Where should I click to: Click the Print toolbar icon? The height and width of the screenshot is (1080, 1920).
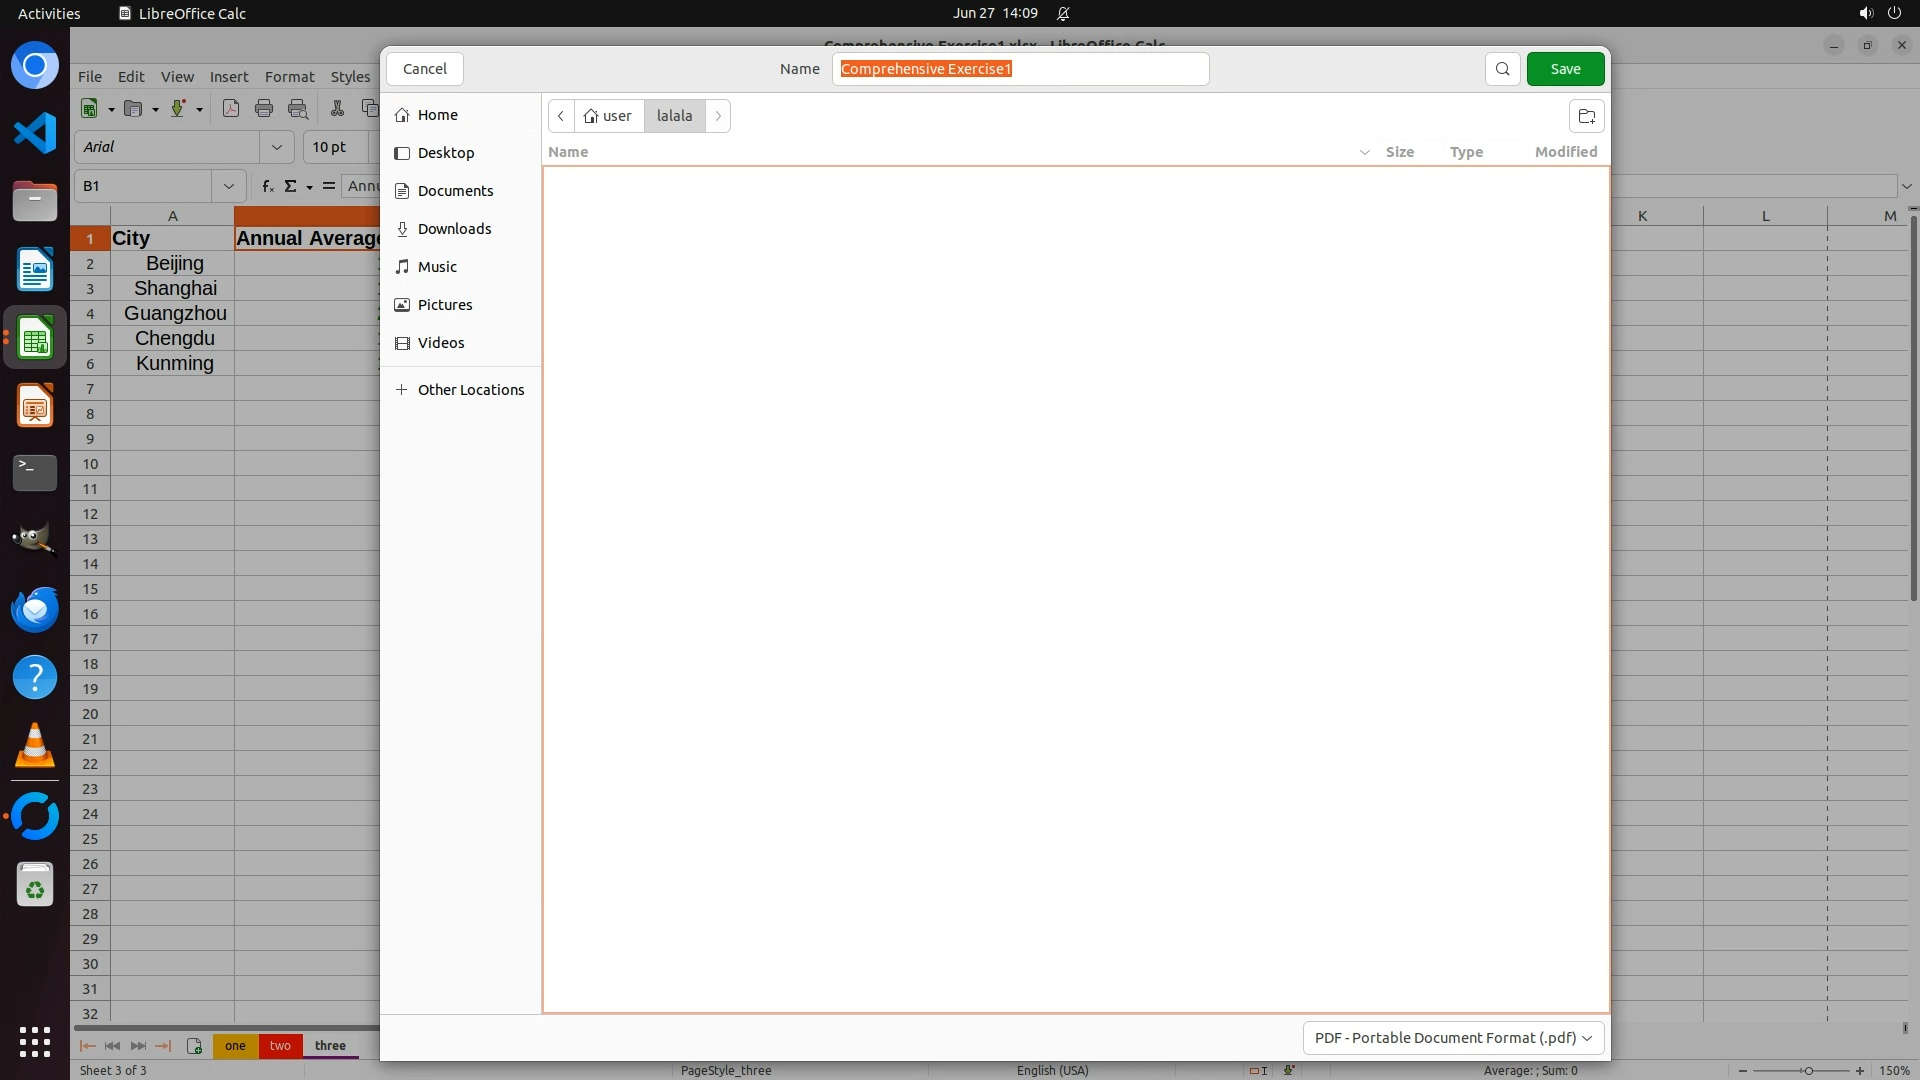click(x=264, y=109)
